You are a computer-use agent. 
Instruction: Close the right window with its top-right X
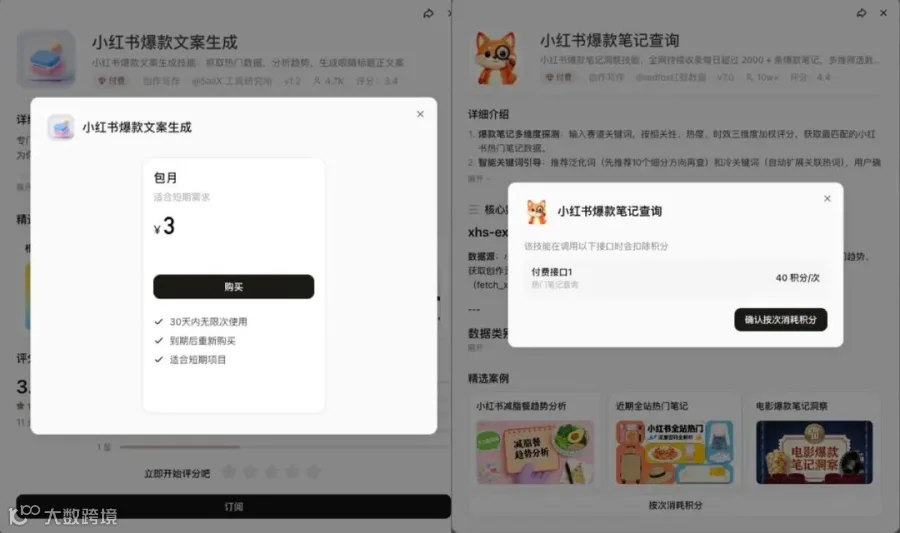[x=883, y=13]
